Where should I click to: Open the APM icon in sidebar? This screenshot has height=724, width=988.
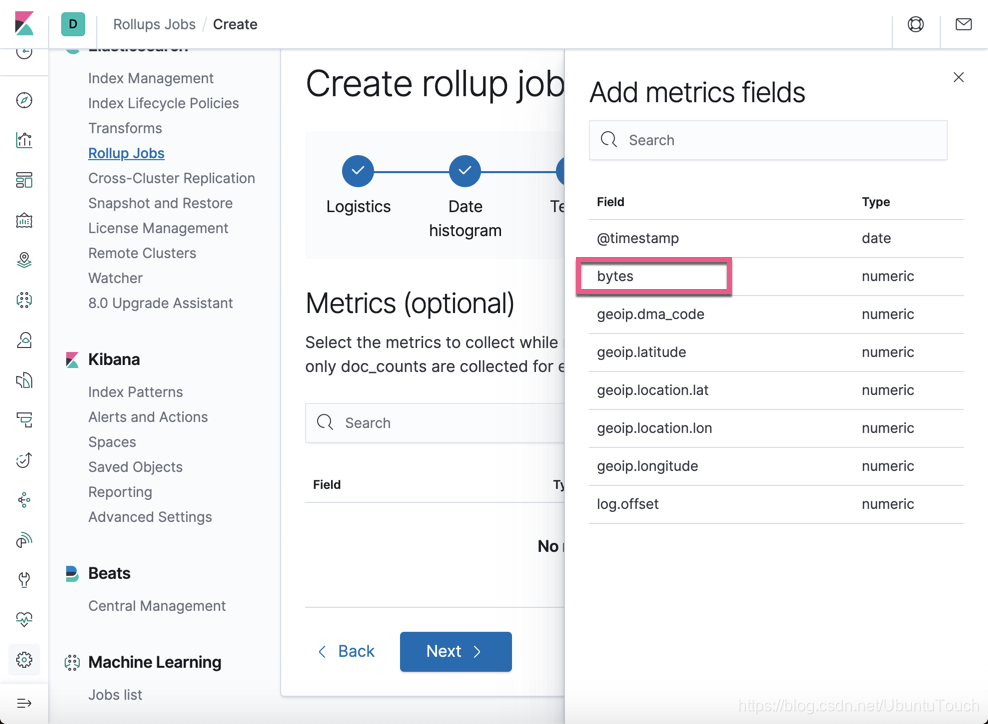click(x=24, y=420)
